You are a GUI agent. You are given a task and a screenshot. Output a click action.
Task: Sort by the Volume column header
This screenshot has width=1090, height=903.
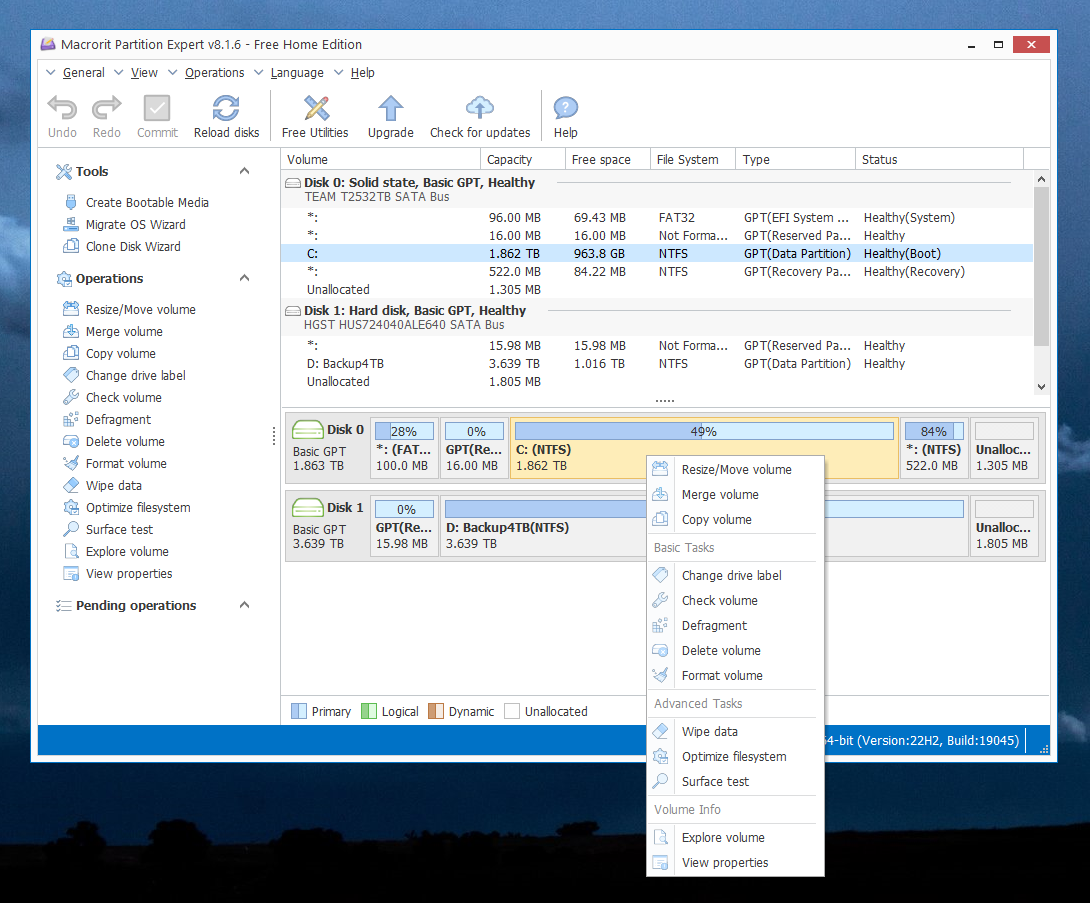(381, 159)
